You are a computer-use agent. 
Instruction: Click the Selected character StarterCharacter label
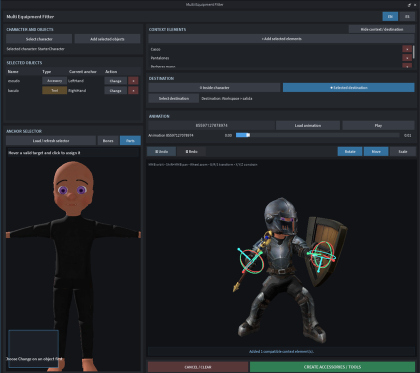pyautogui.click(x=36, y=49)
